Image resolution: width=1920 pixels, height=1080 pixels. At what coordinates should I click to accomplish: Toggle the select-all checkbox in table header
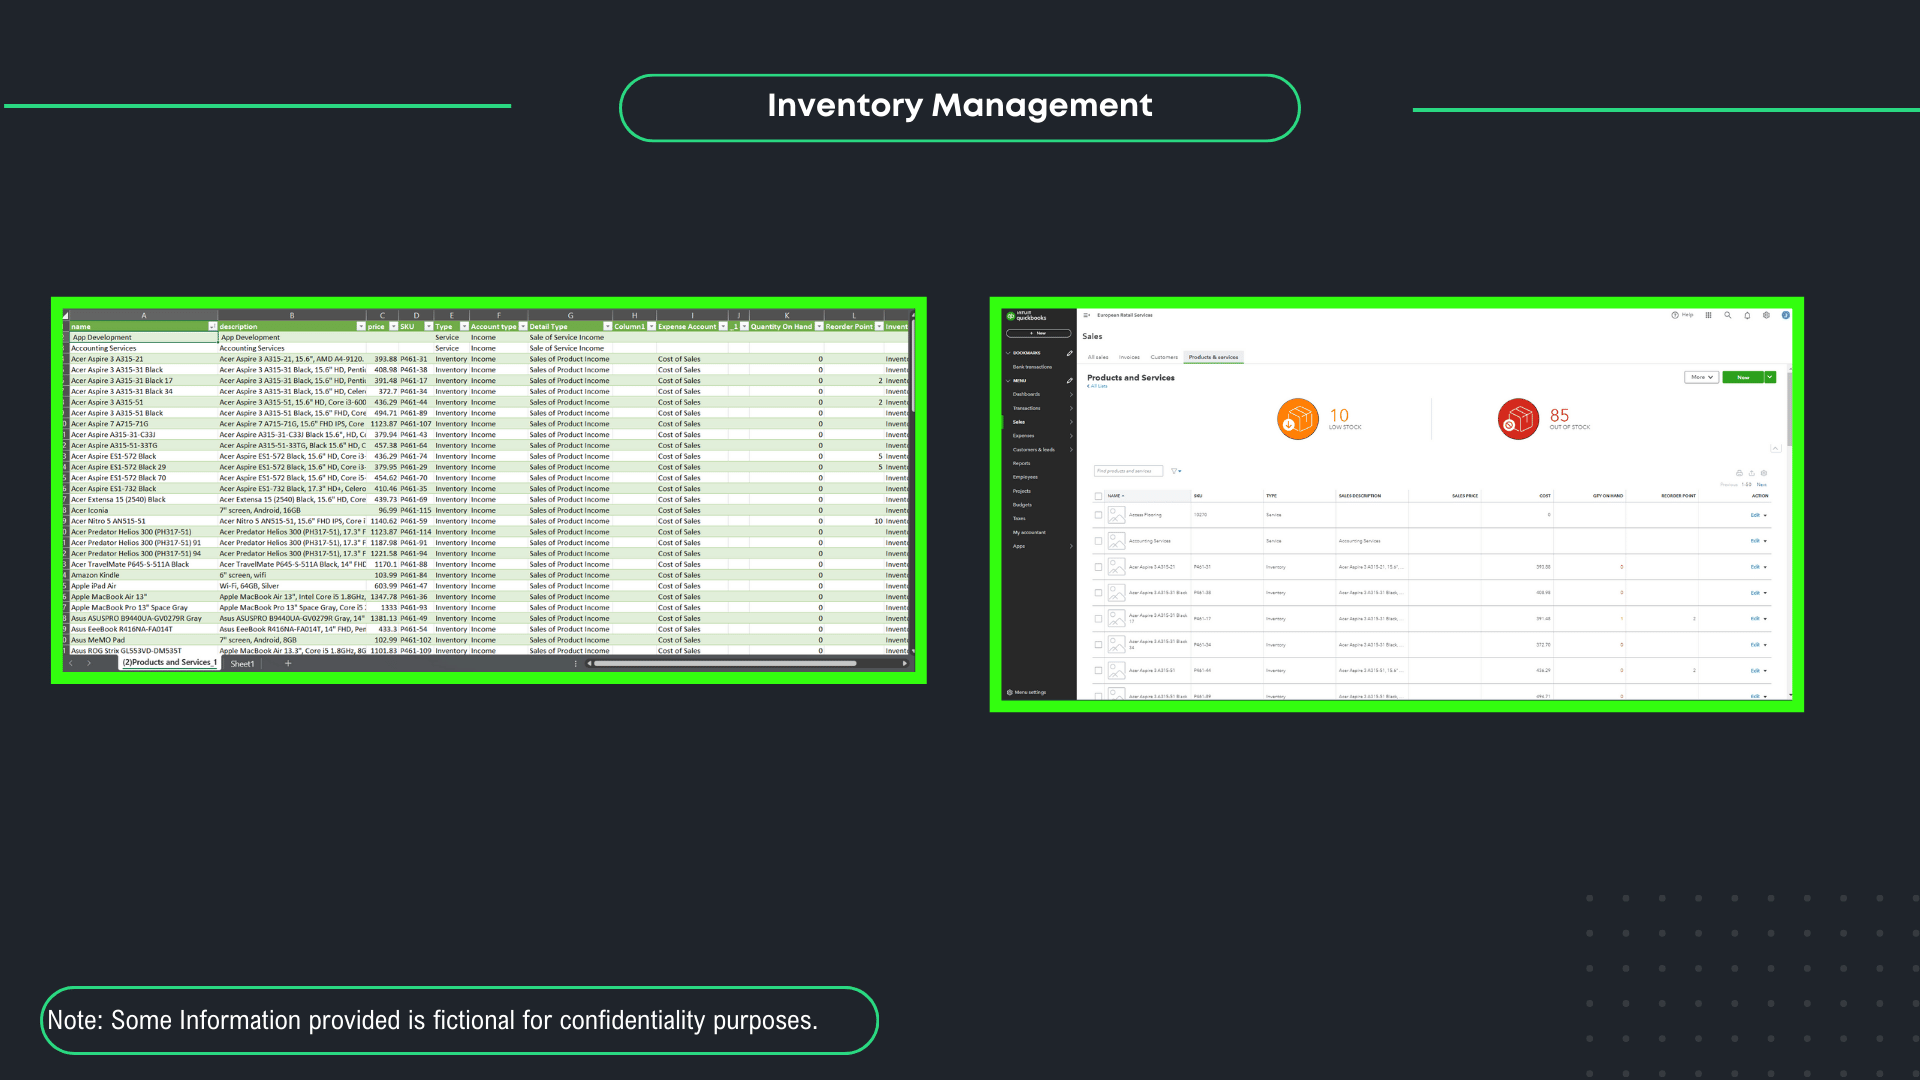tap(1098, 496)
